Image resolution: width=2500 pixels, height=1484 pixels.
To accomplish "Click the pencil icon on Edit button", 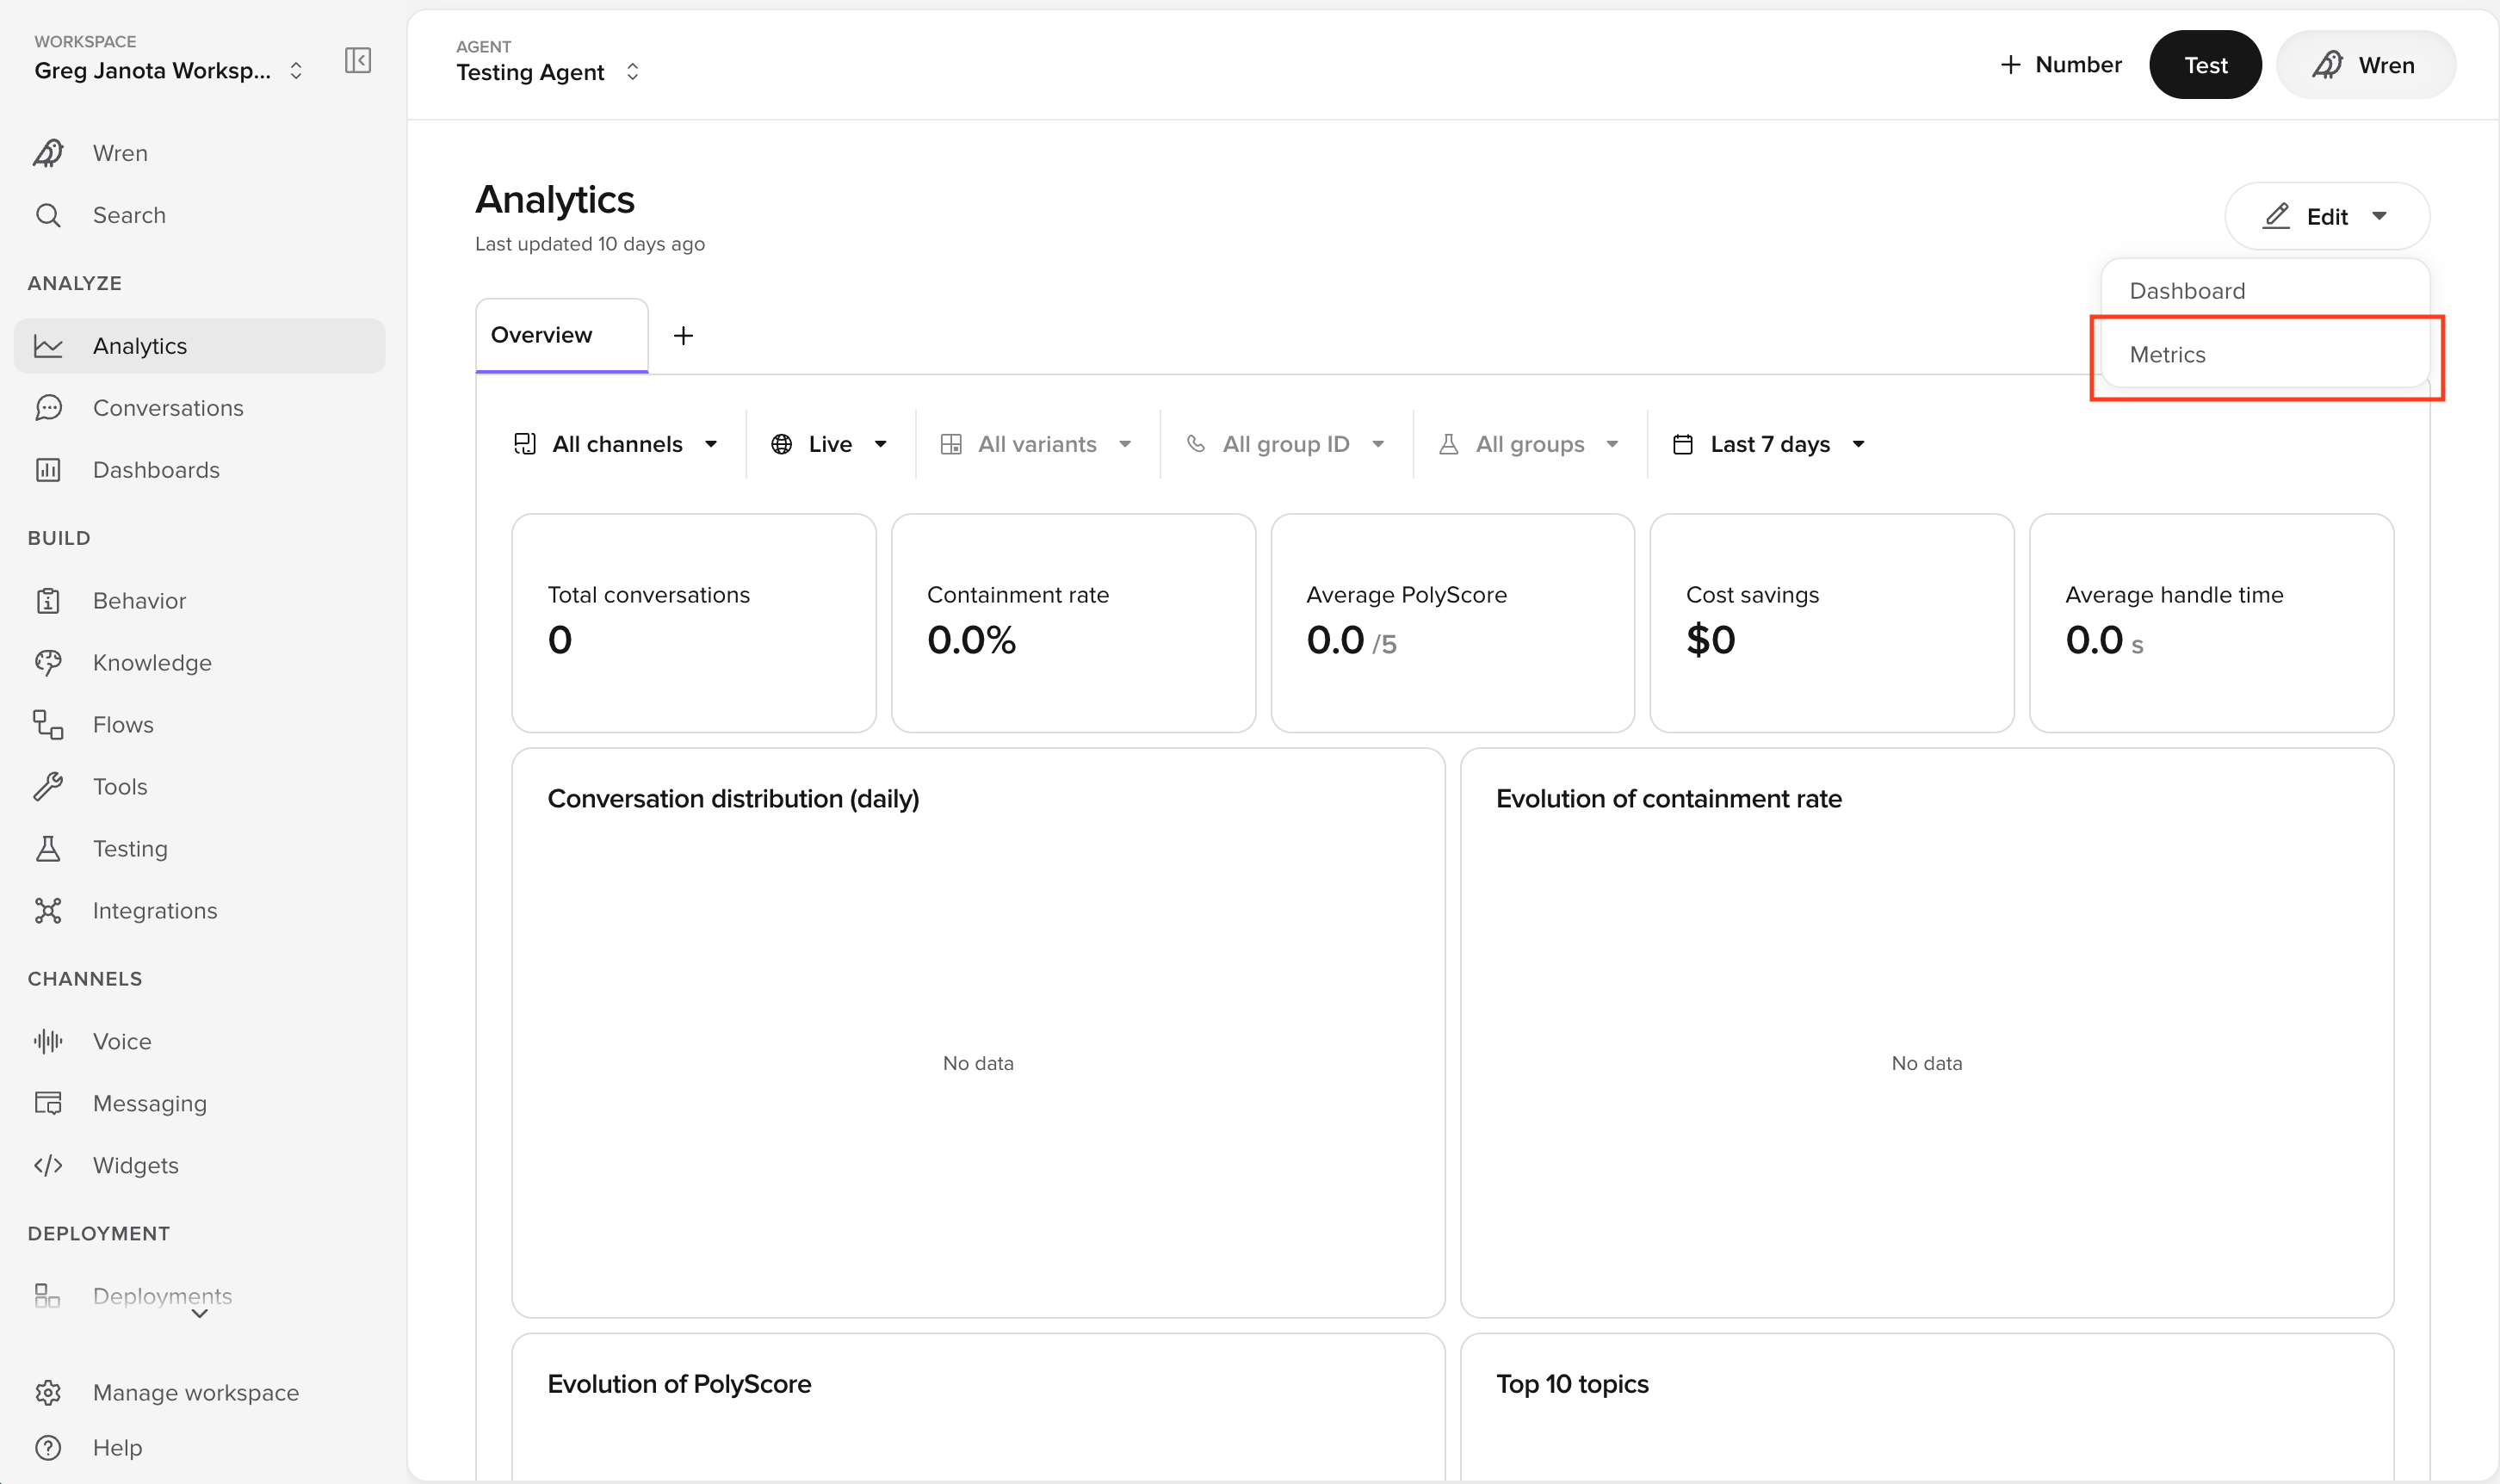I will click(2277, 216).
